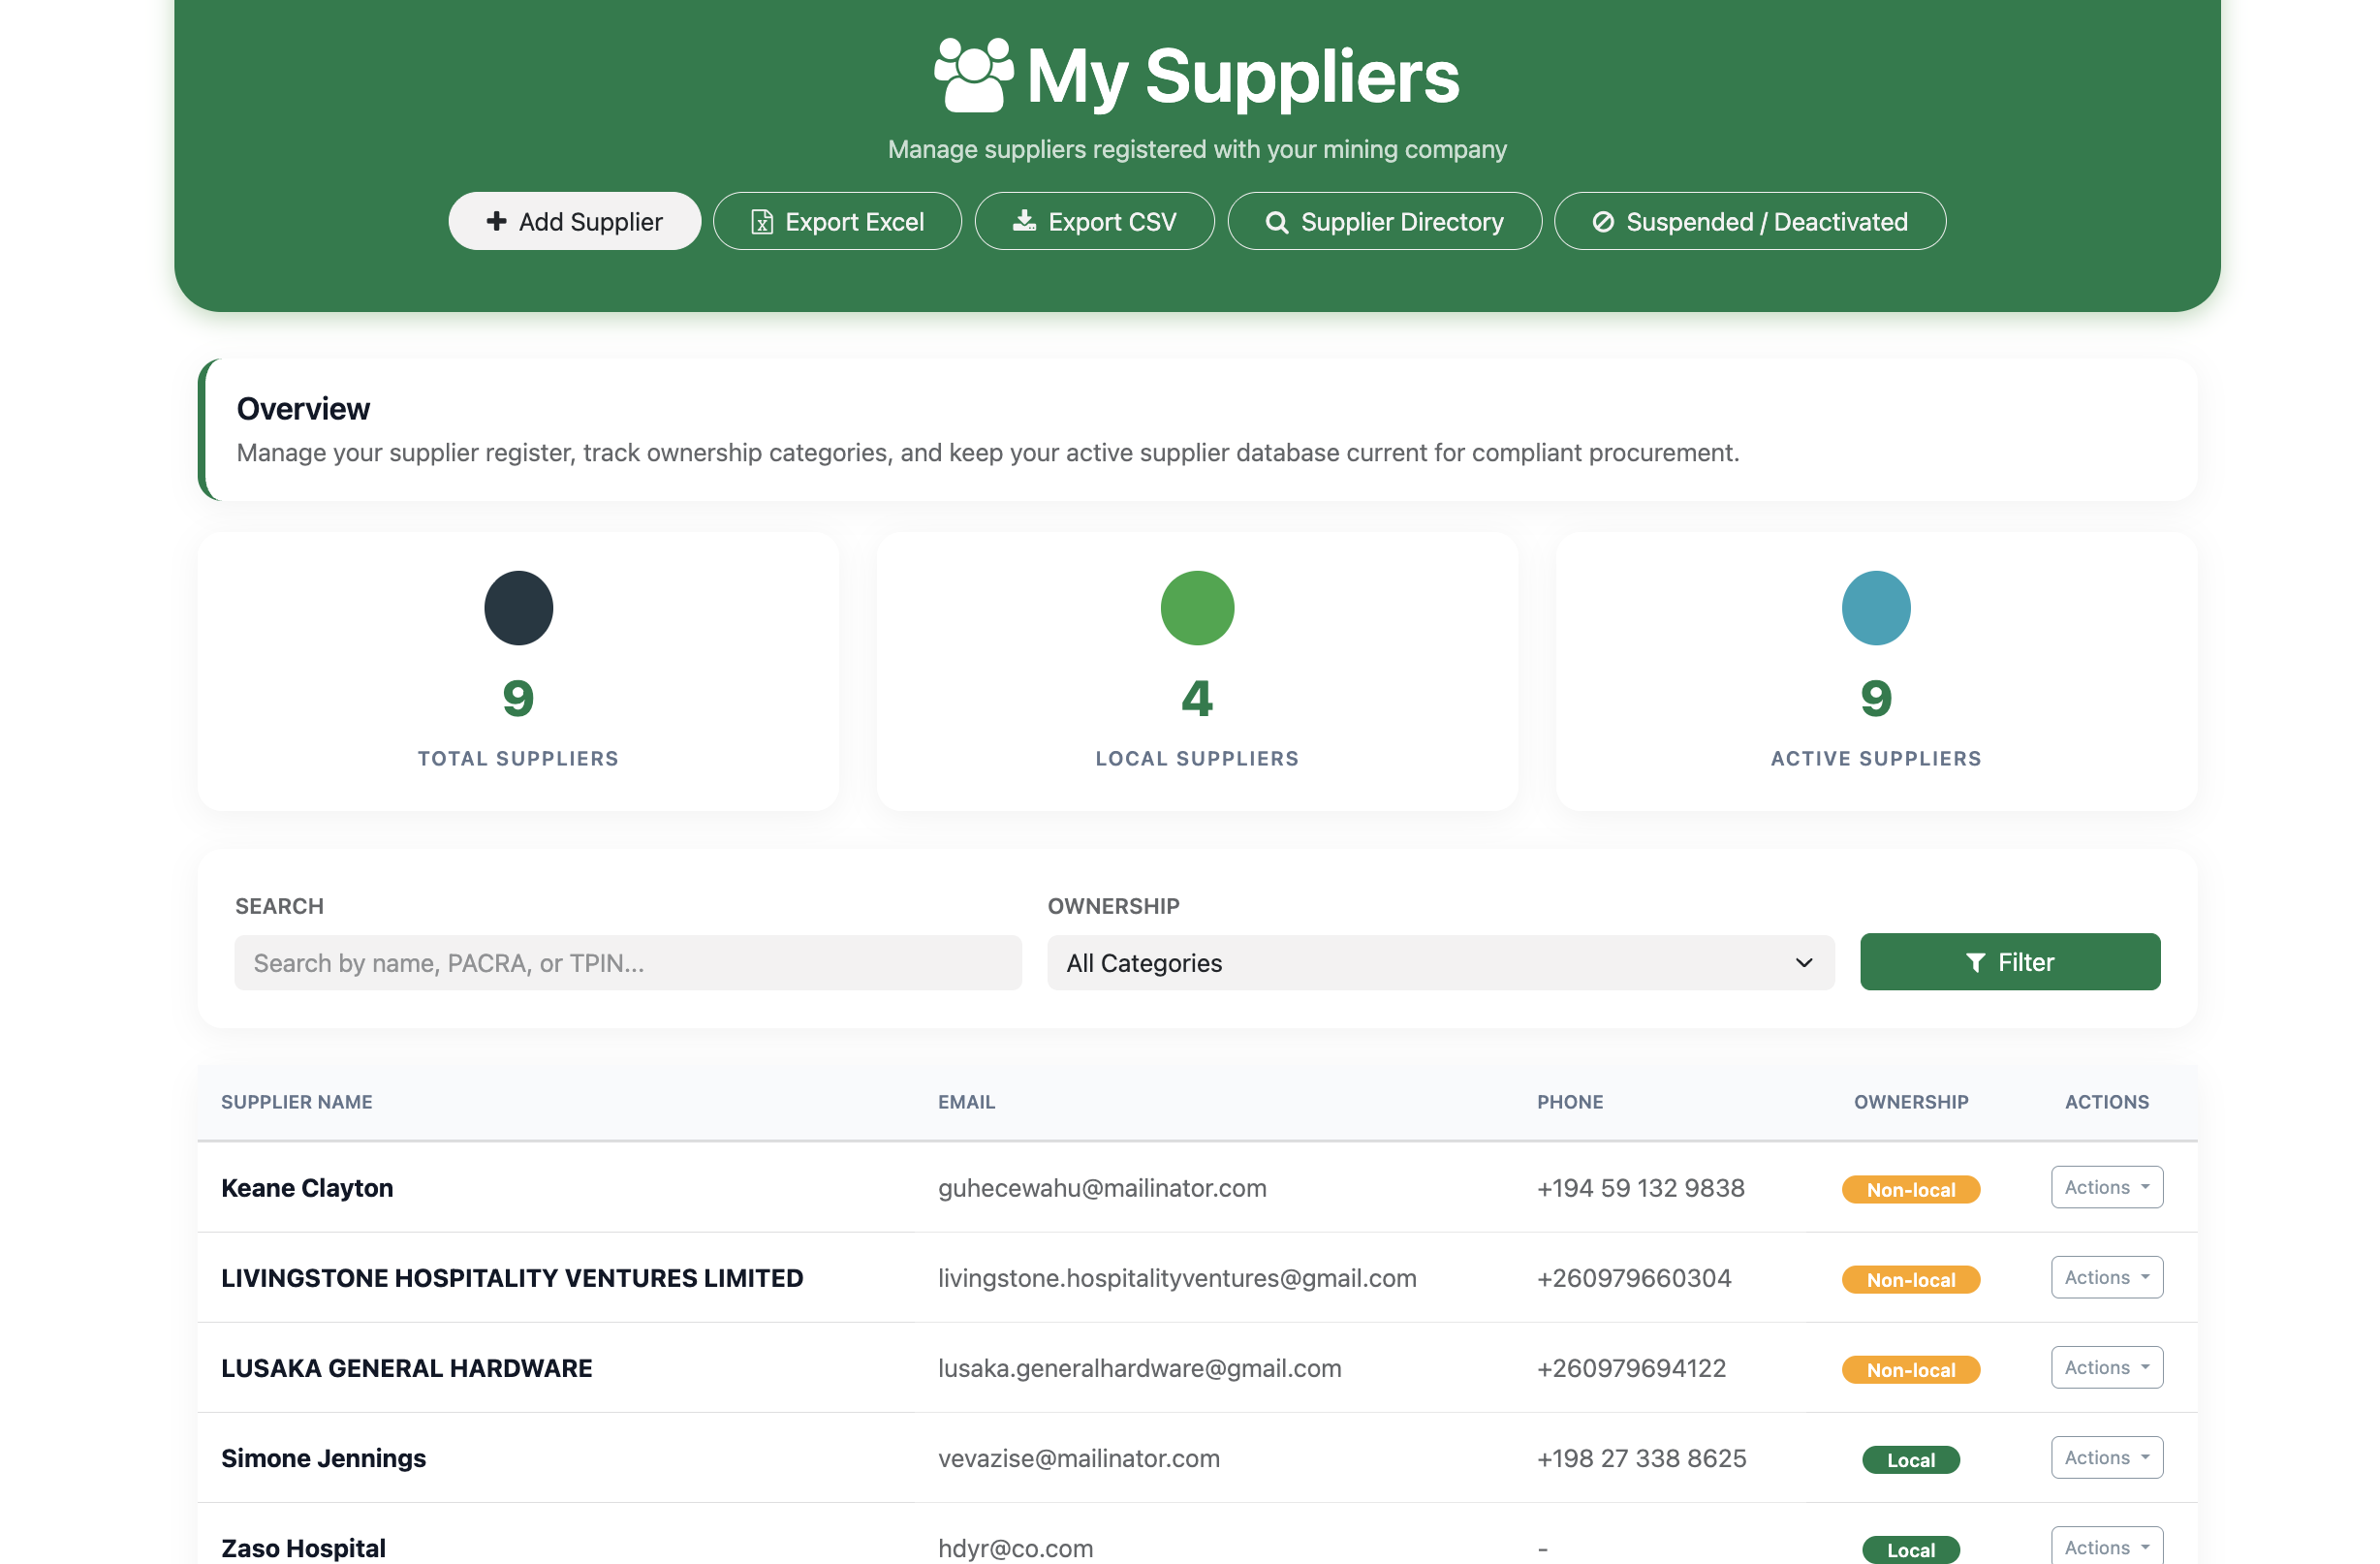The image size is (2380, 1564).
Task: Click phone number +194 59 132 9838
Action: click(1640, 1187)
